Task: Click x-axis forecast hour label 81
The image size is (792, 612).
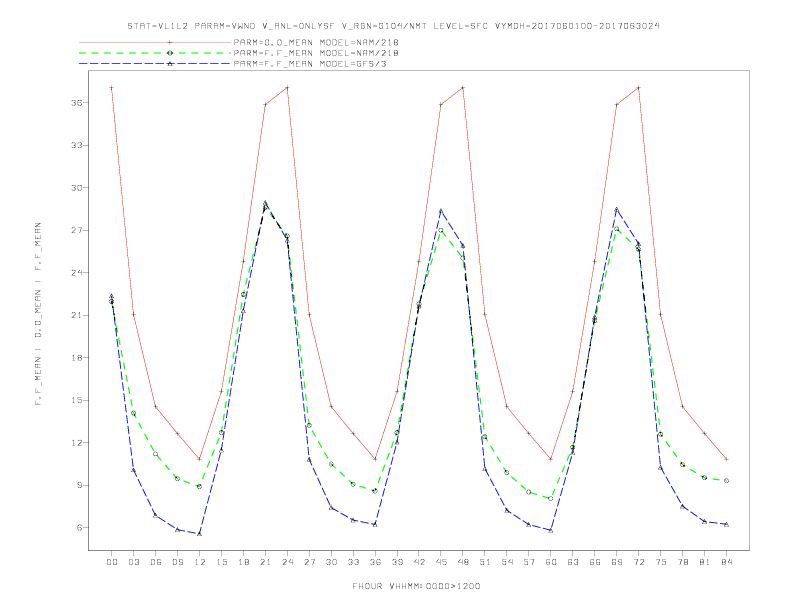Action: 705,562
